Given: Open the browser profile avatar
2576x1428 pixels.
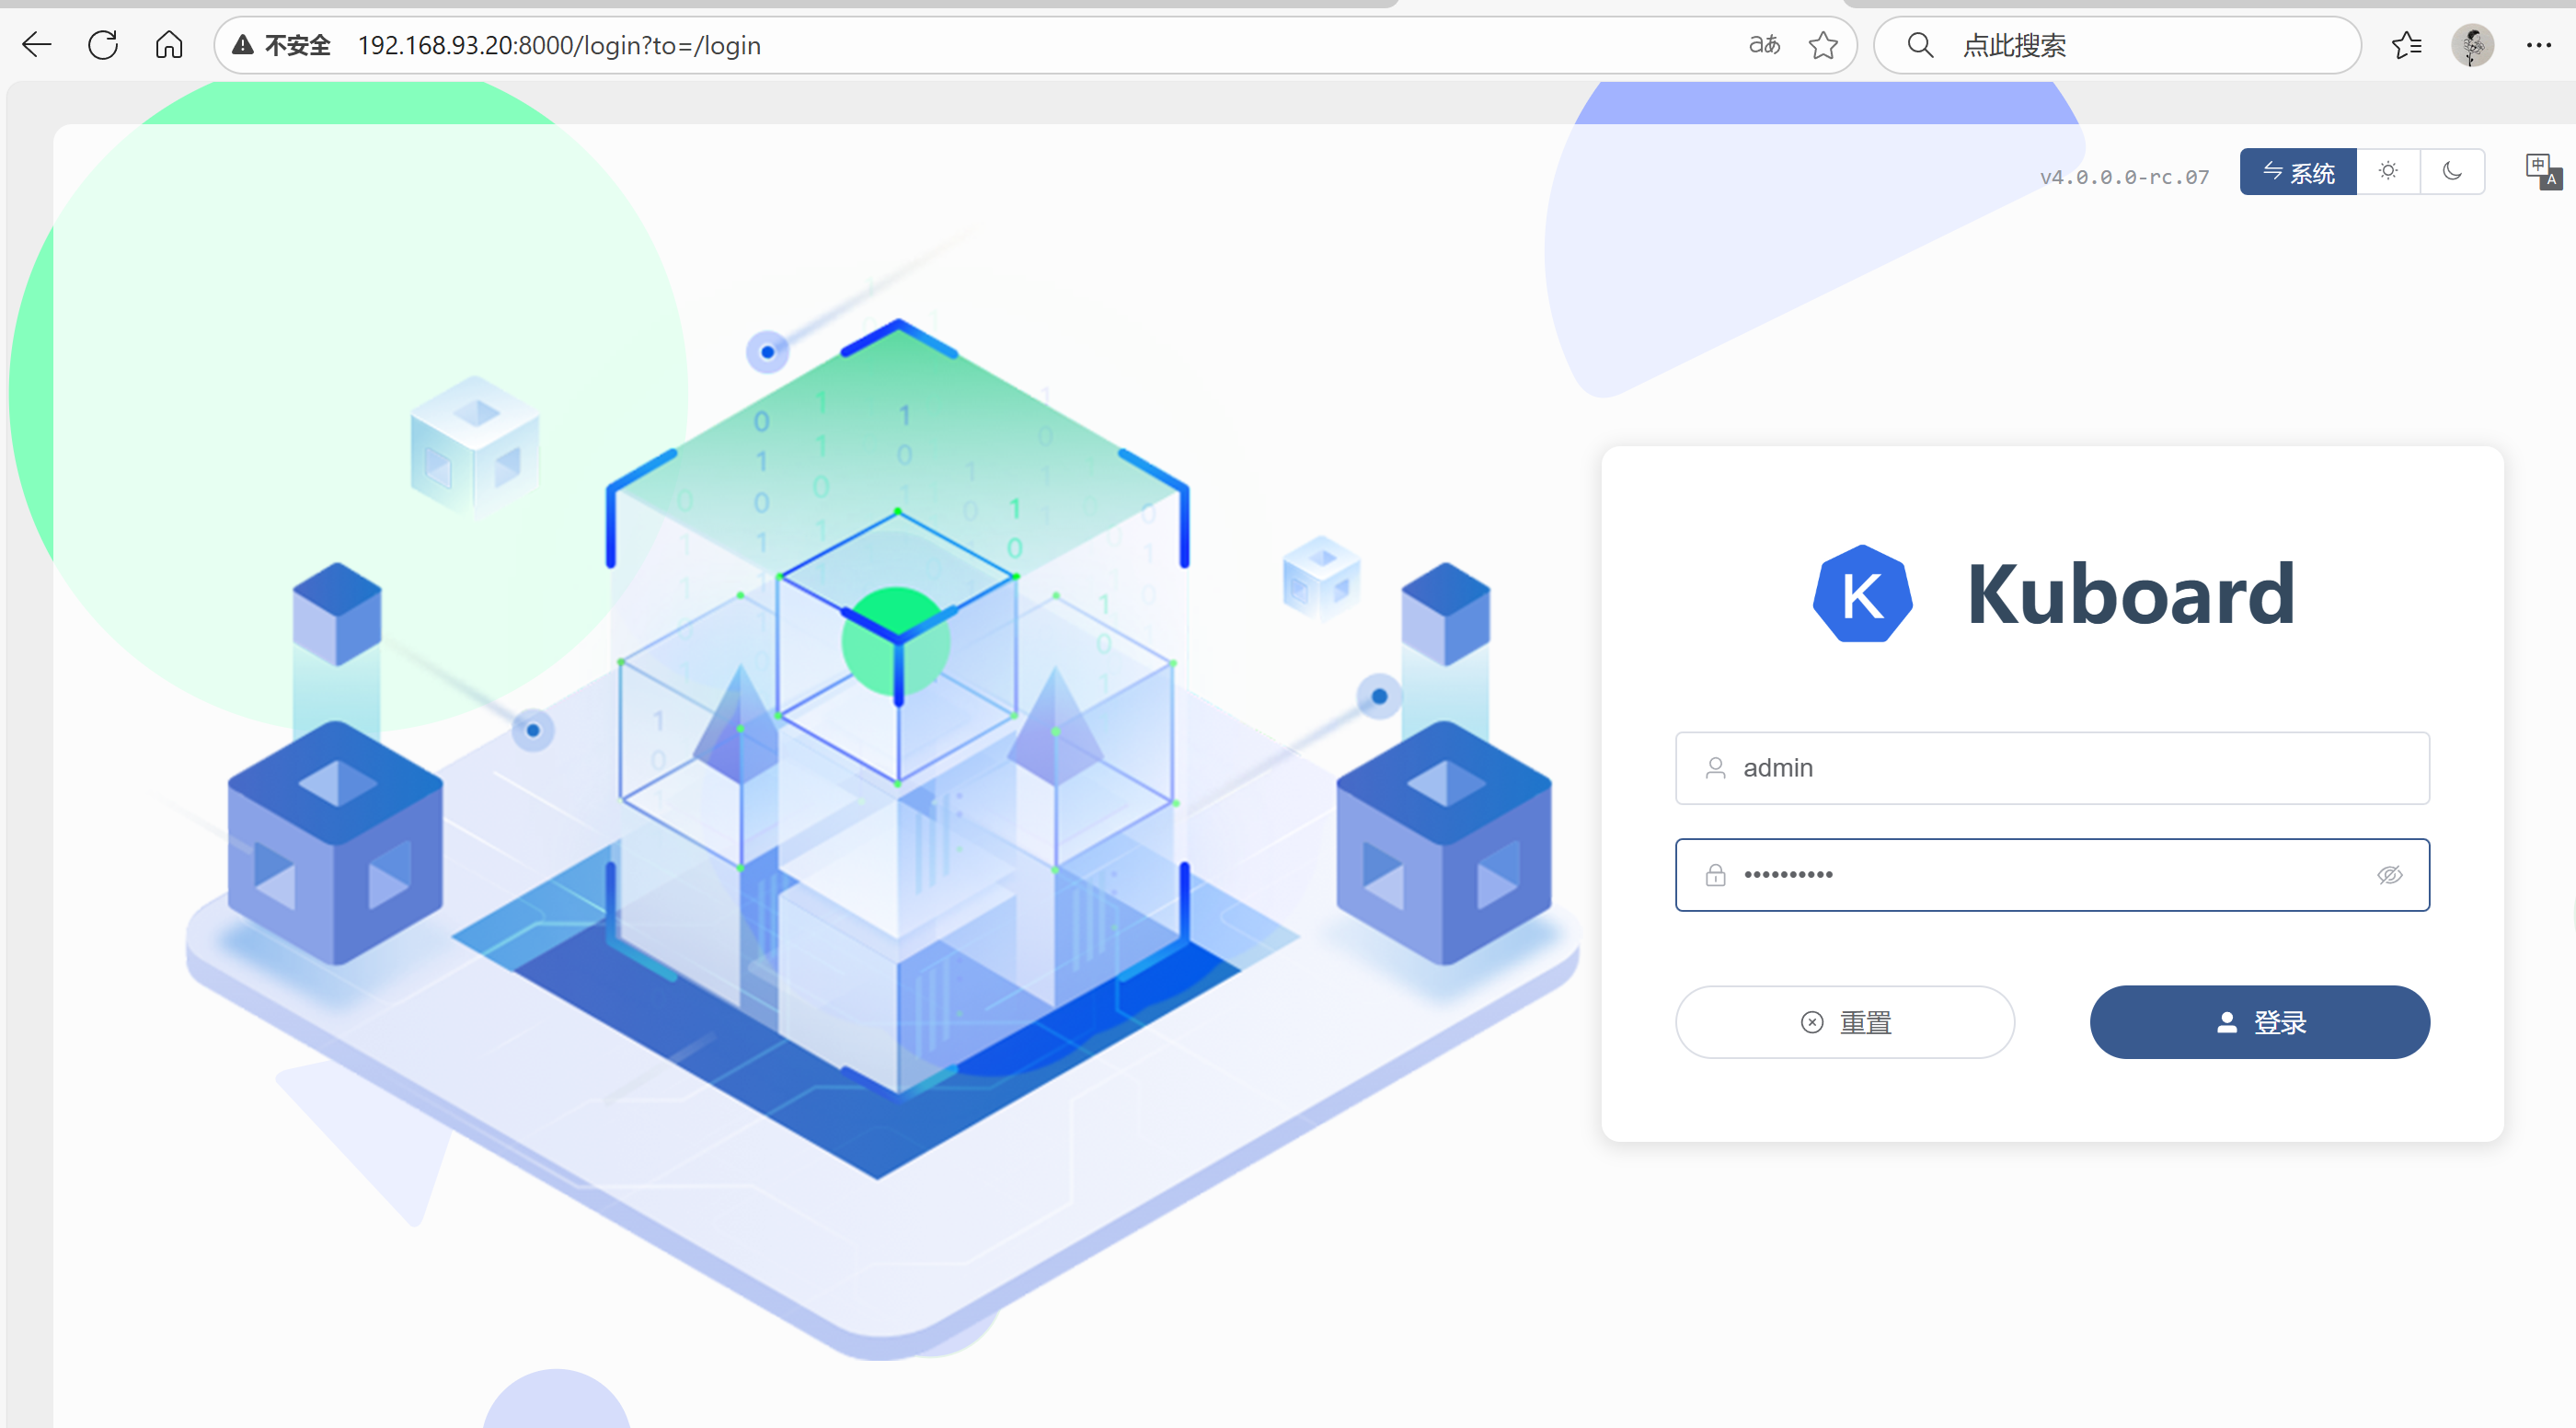Looking at the screenshot, I should tap(2472, 45).
